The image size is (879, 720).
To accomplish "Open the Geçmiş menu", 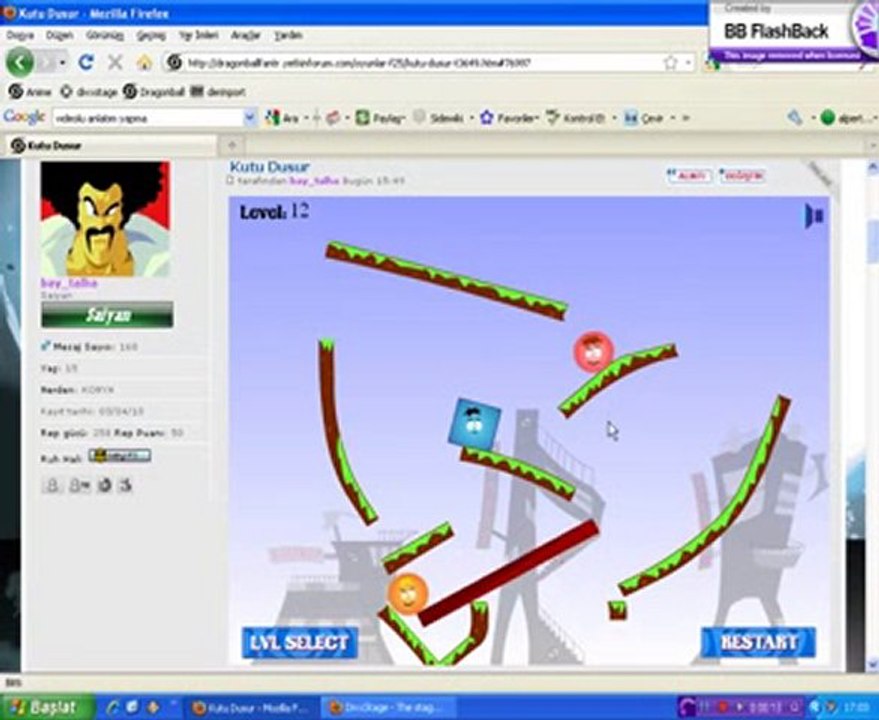I will click(151, 35).
